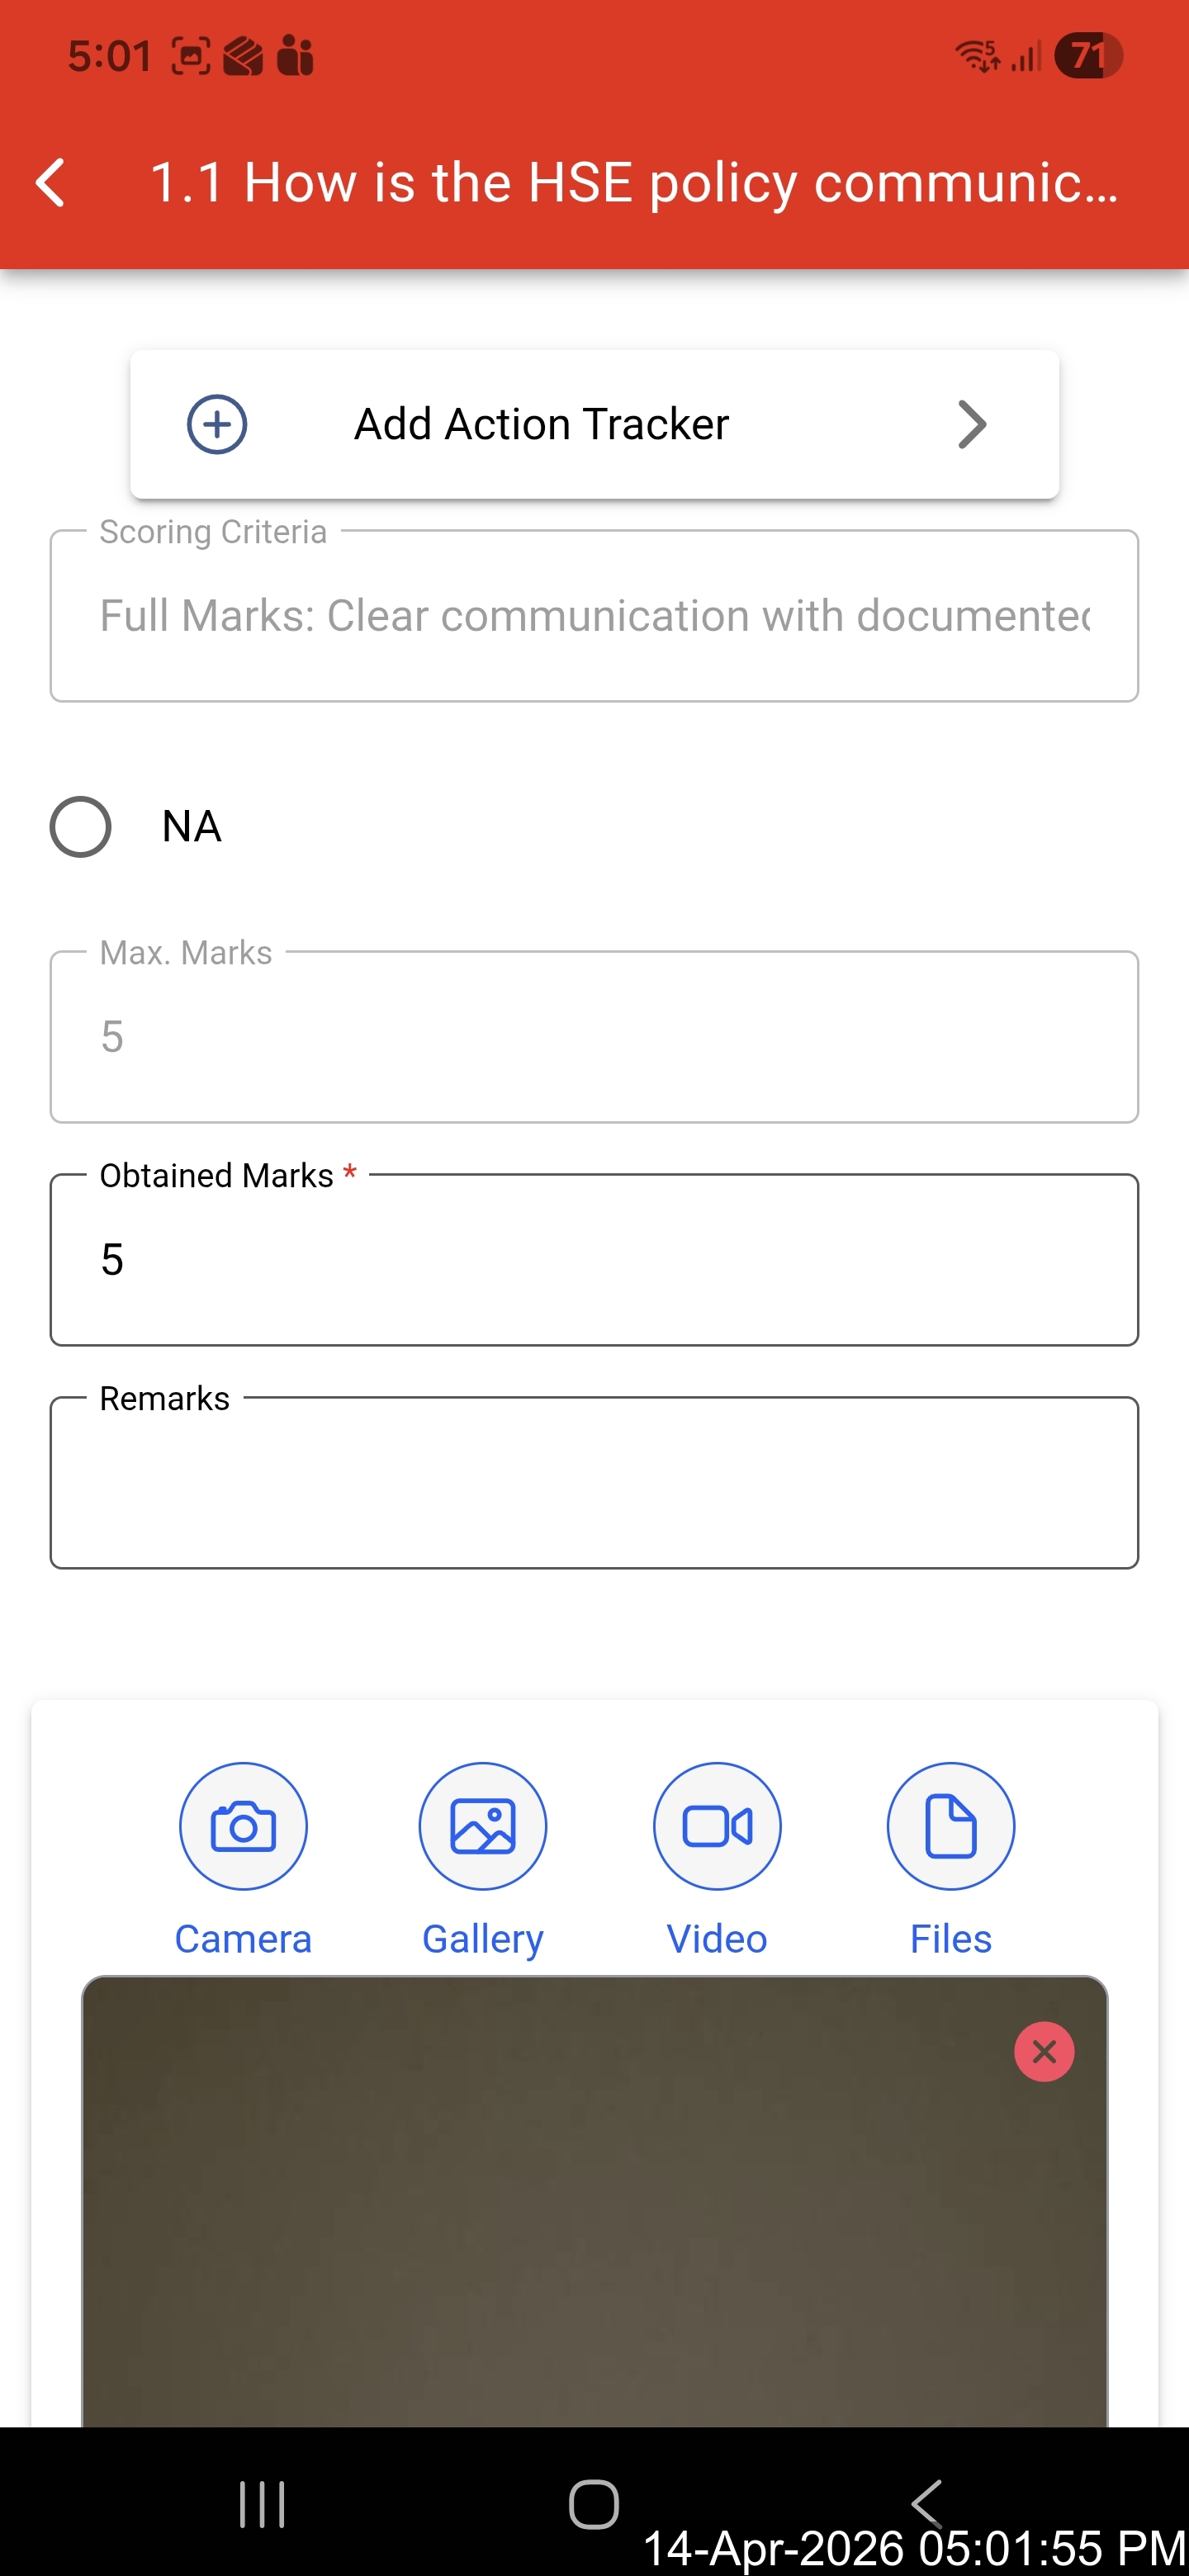Expand the Scoring Criteria text field
The height and width of the screenshot is (2576, 1189).
click(x=594, y=616)
